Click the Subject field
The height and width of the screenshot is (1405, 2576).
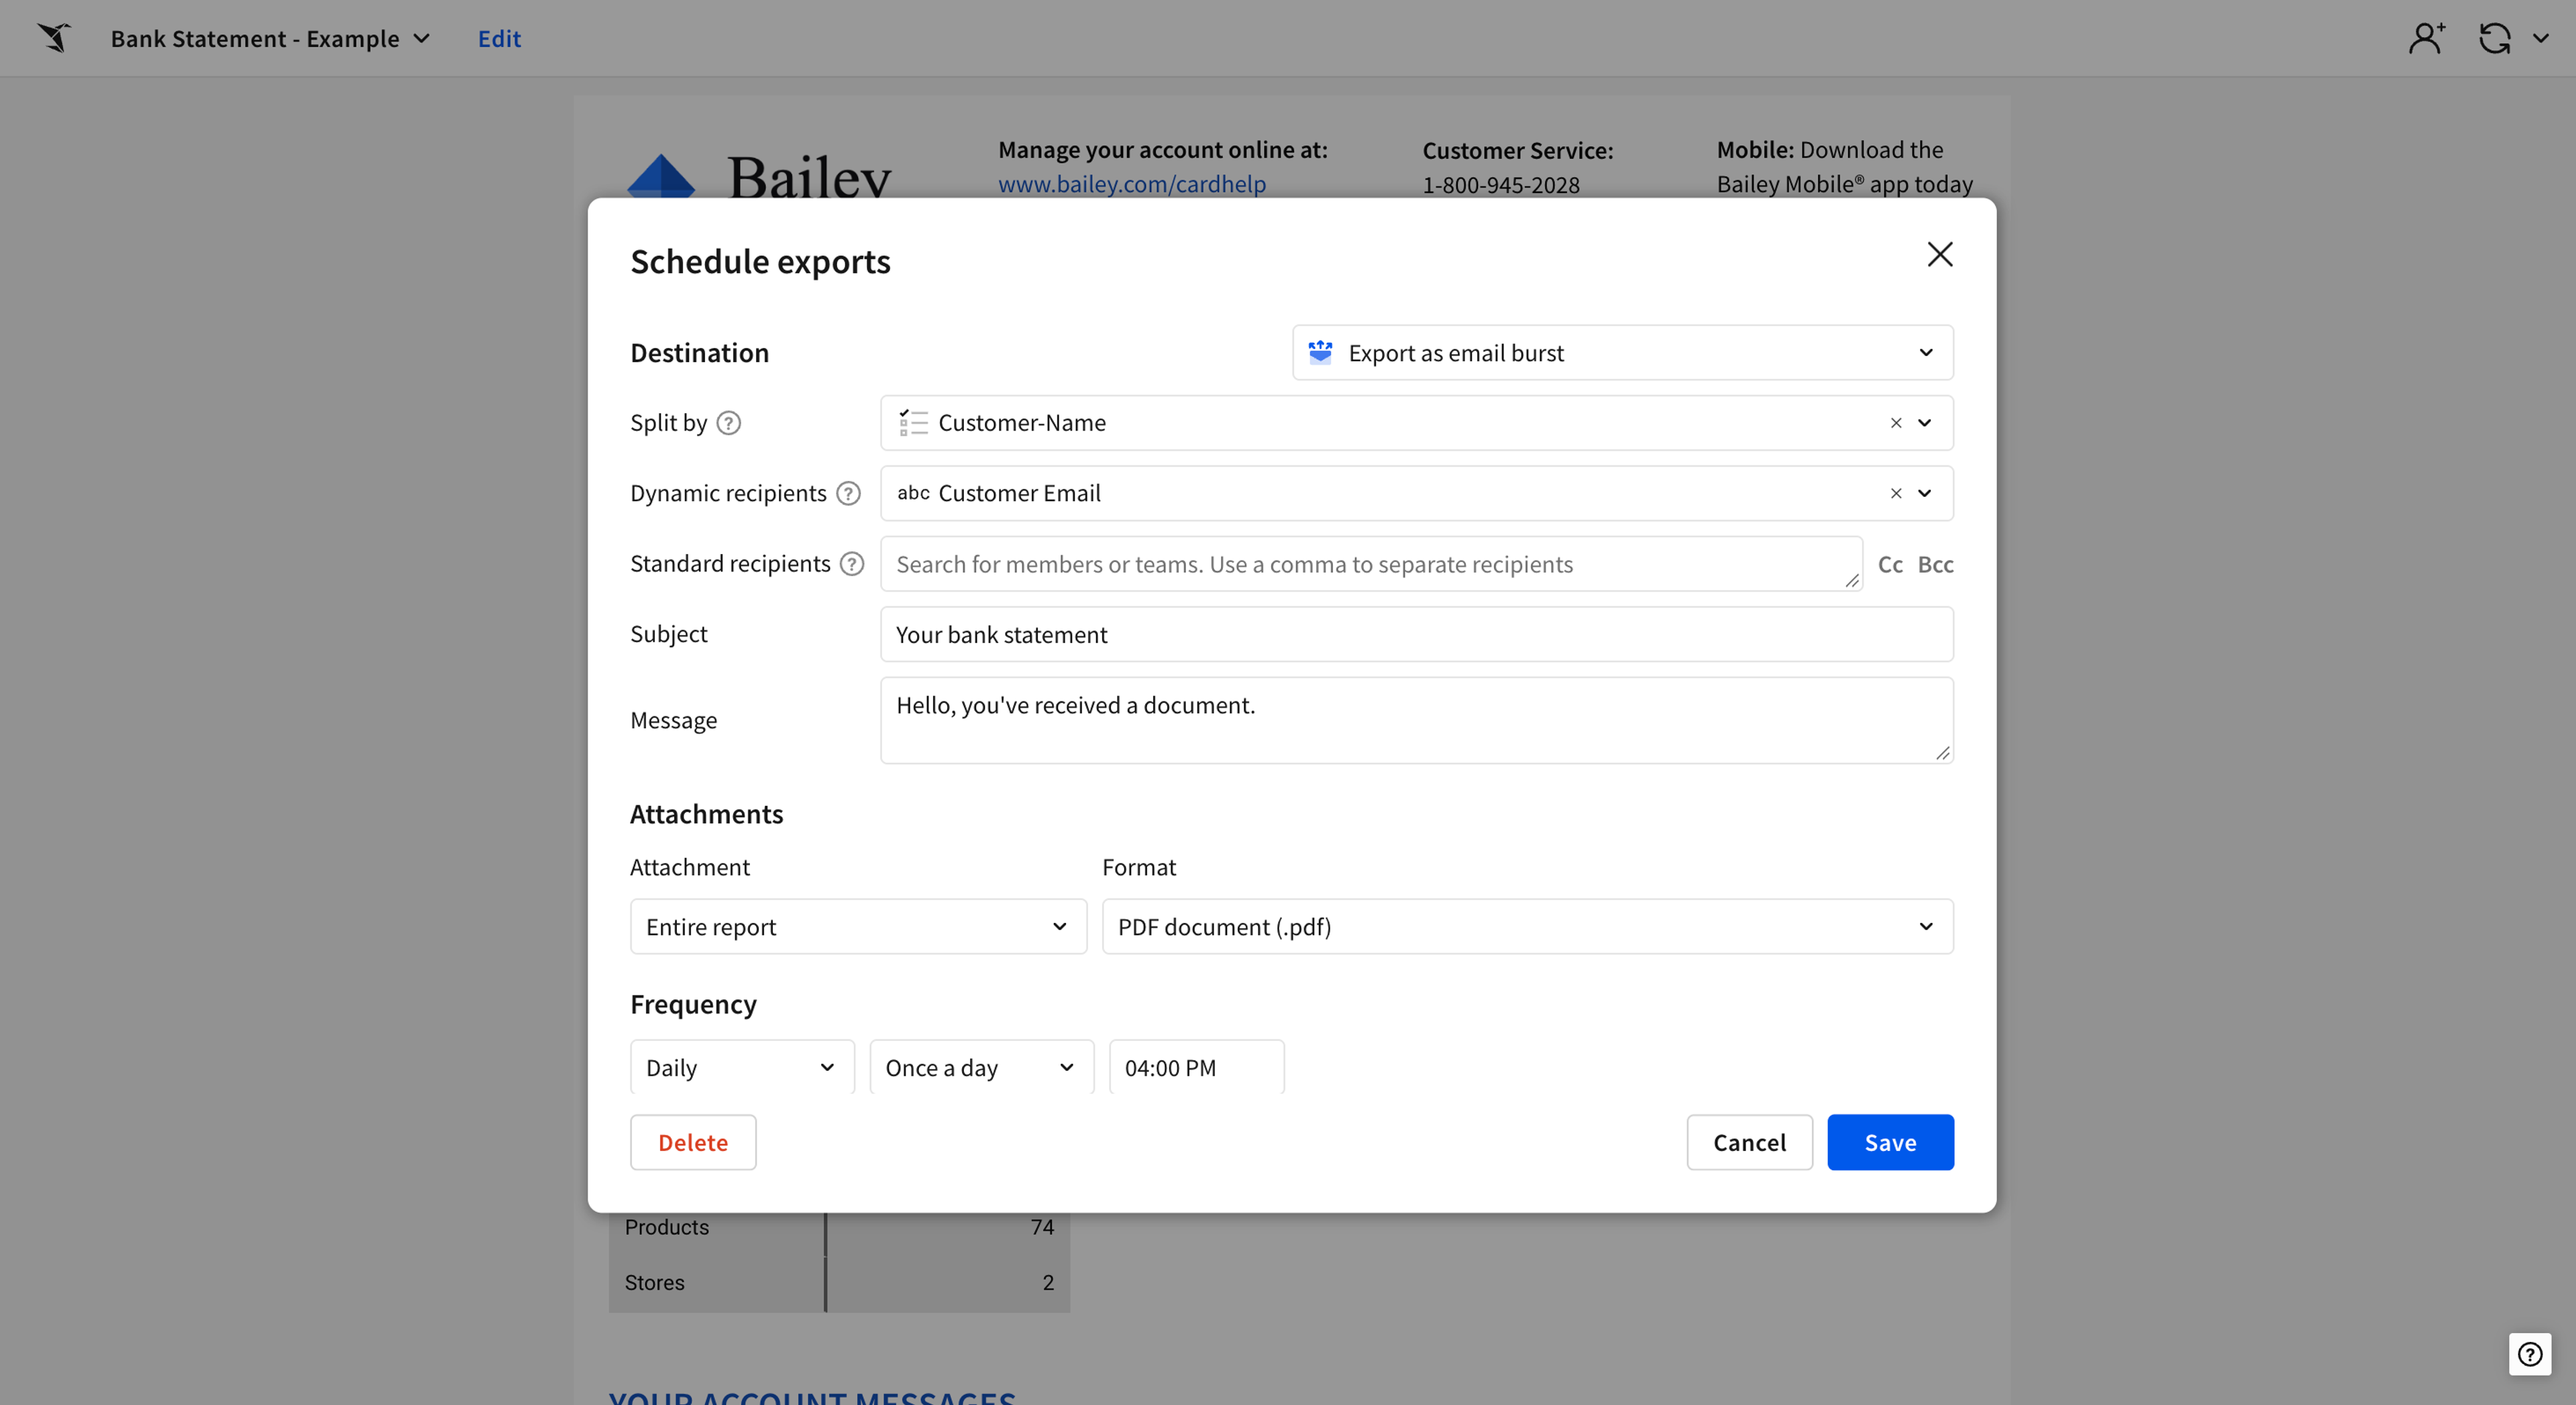tap(1416, 634)
